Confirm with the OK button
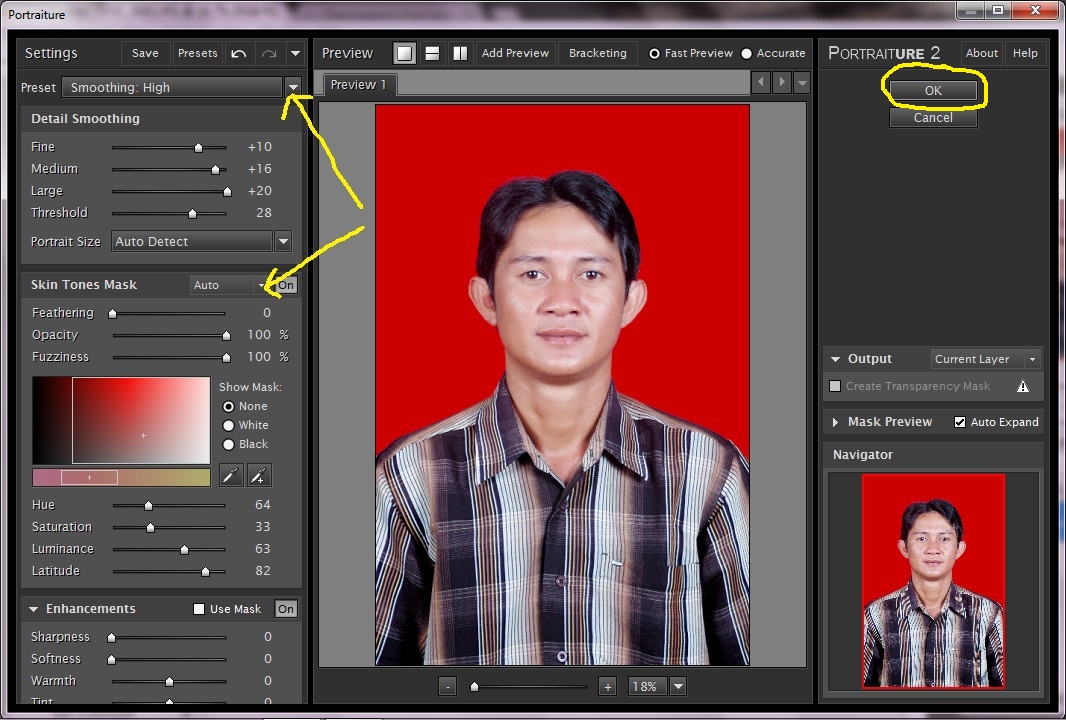 [x=933, y=90]
